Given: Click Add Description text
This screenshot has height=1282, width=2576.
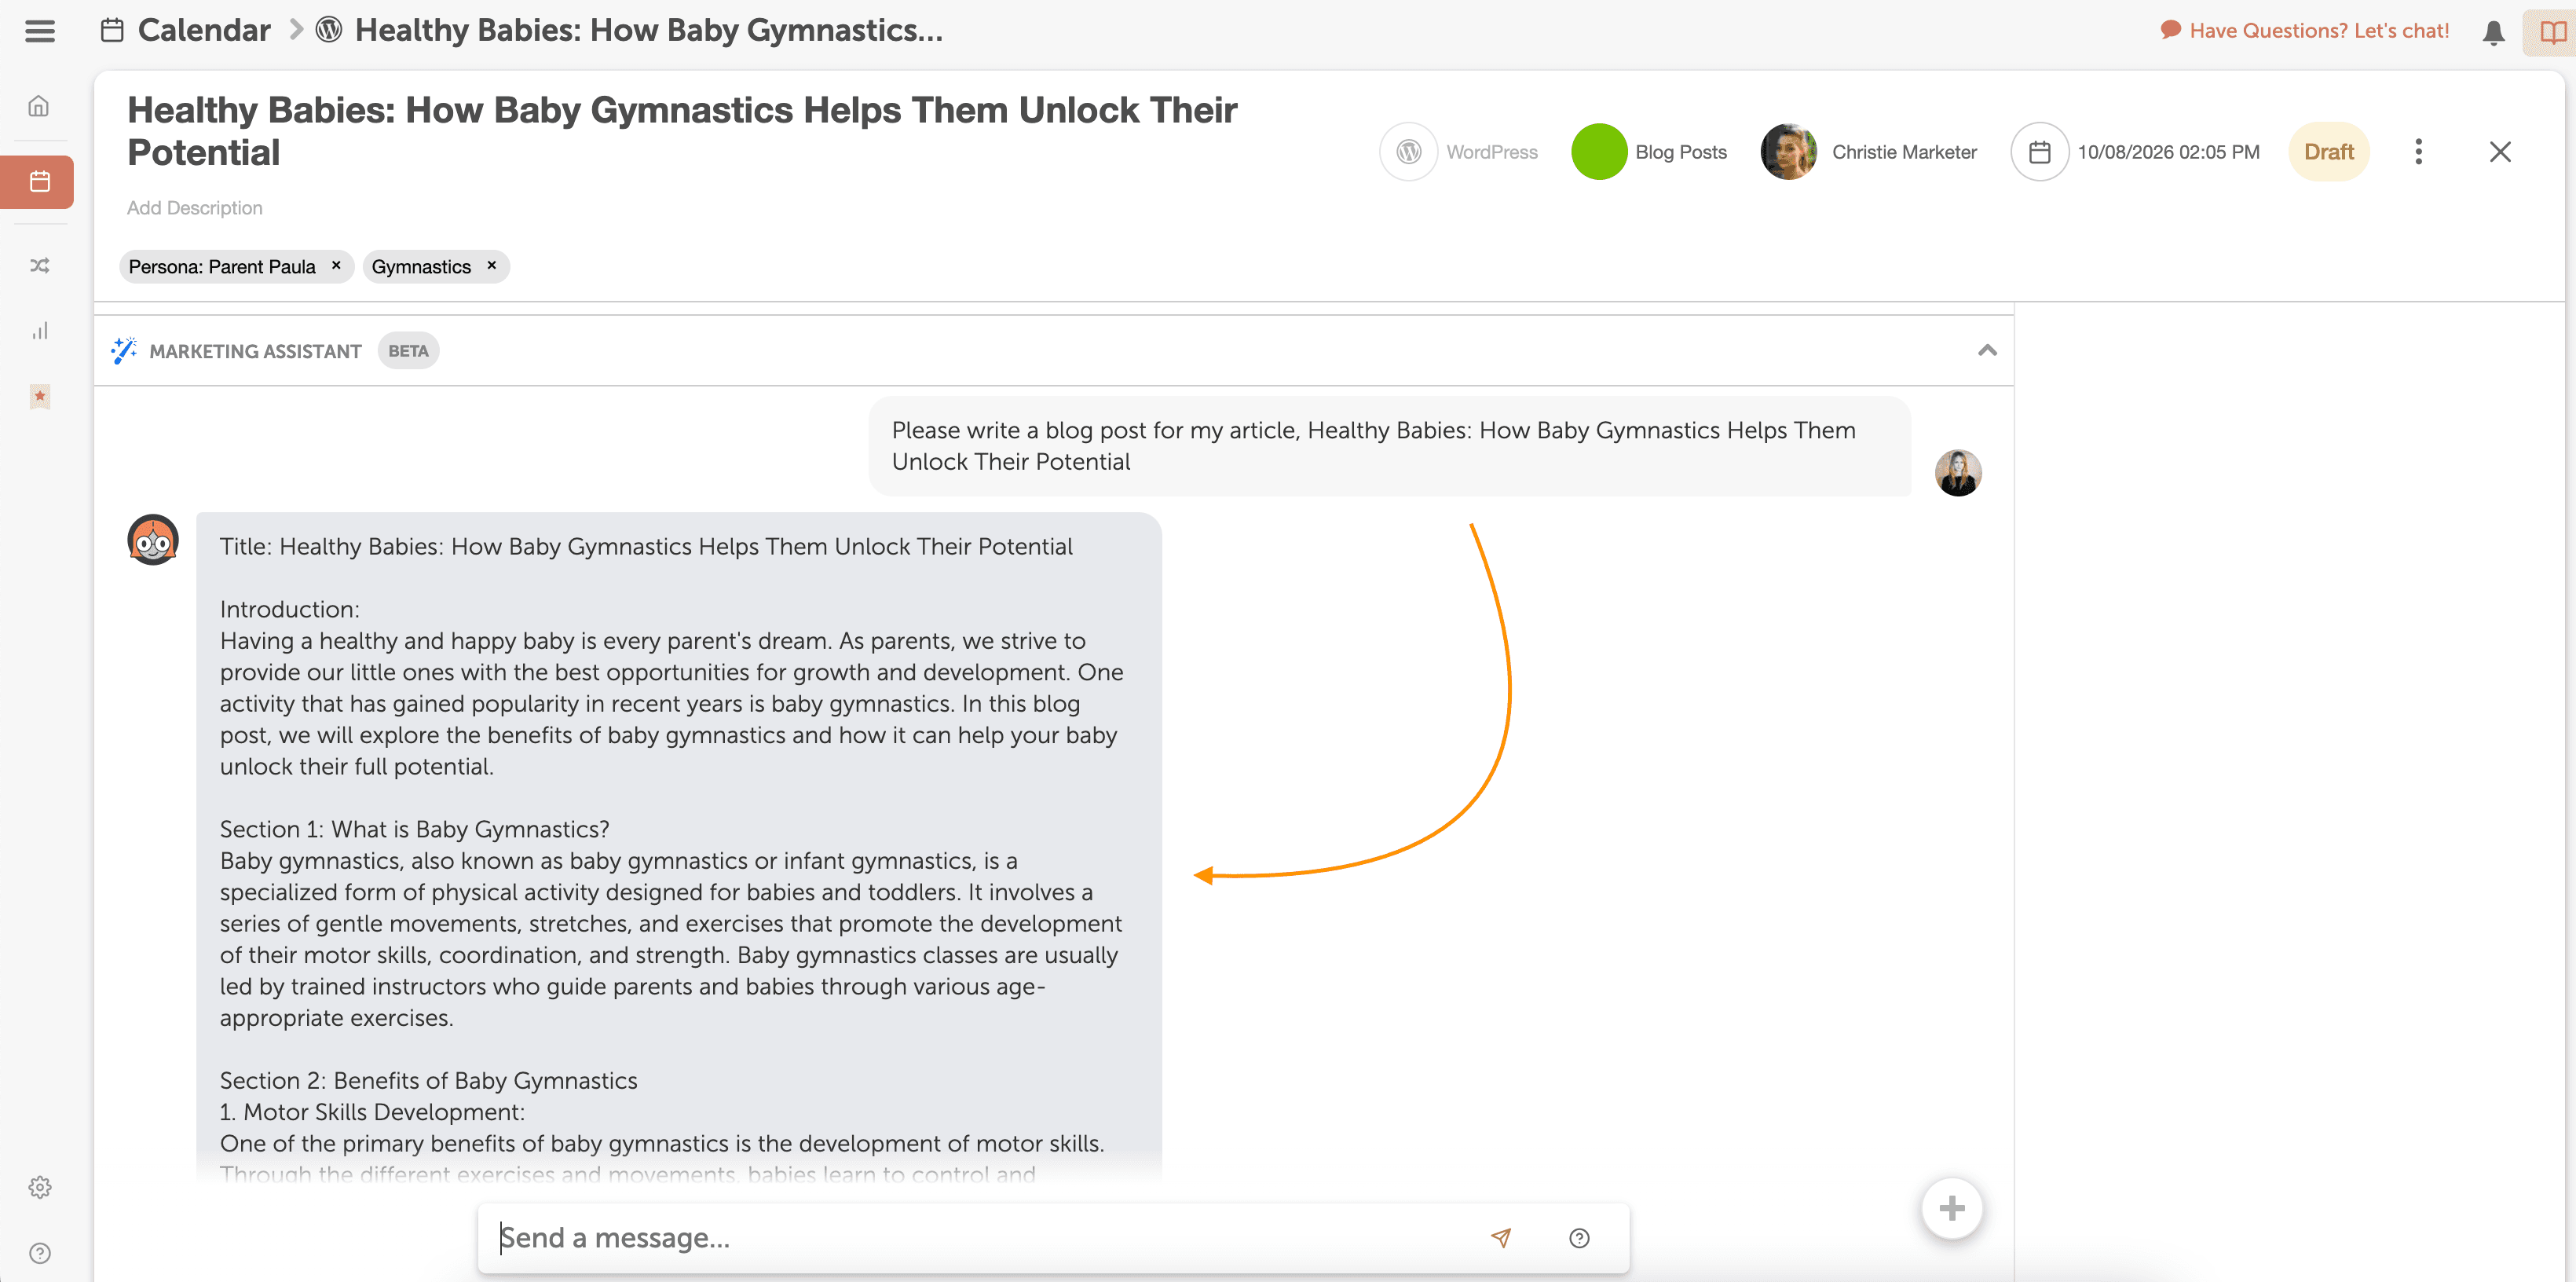Looking at the screenshot, I should [194, 208].
